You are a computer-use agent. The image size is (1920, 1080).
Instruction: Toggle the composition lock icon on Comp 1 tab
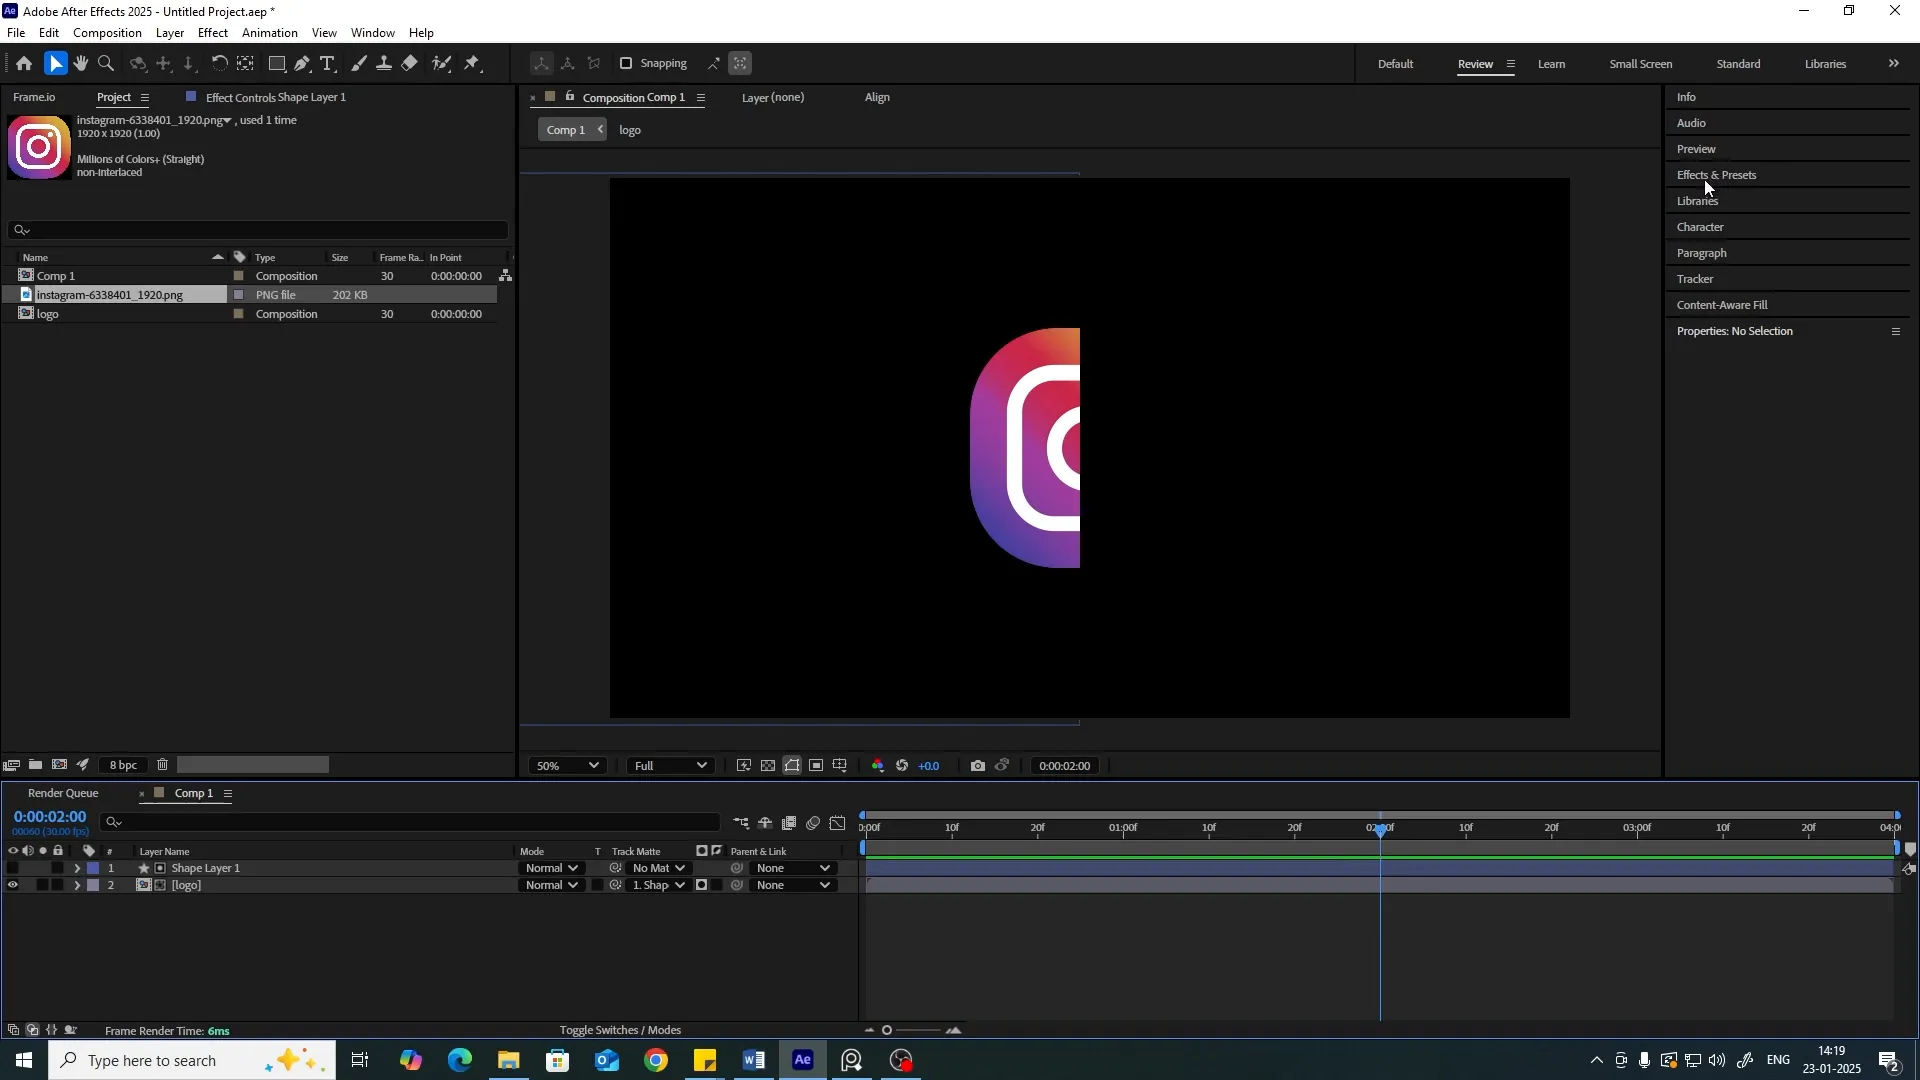click(570, 97)
